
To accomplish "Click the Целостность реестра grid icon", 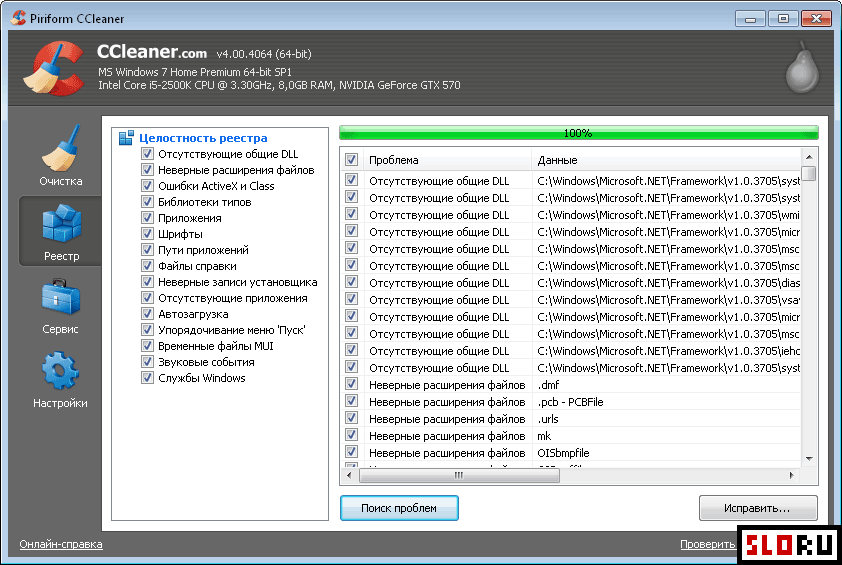I will point(126,138).
